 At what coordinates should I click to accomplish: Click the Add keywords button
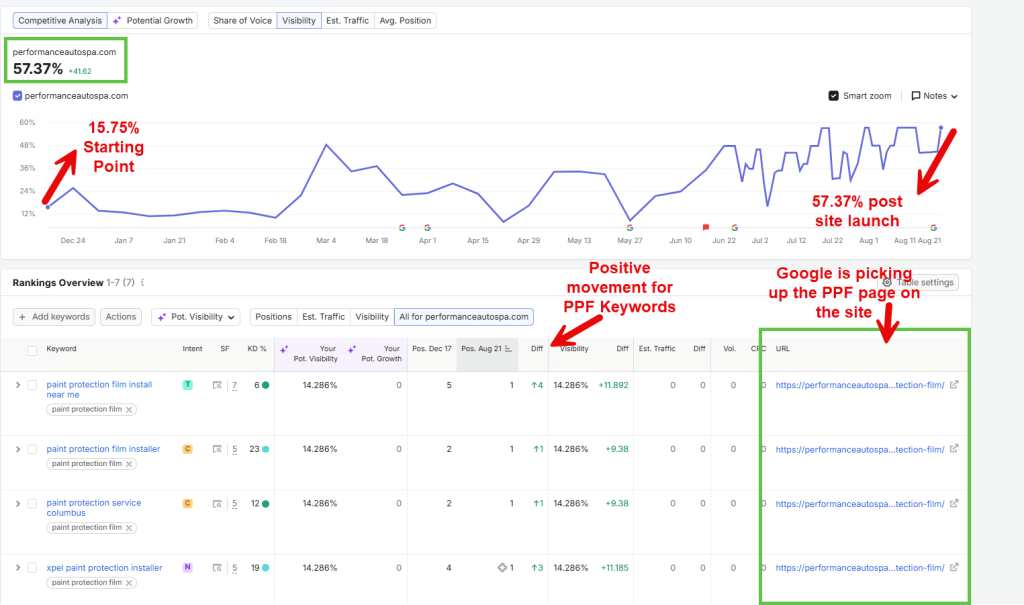coord(54,317)
